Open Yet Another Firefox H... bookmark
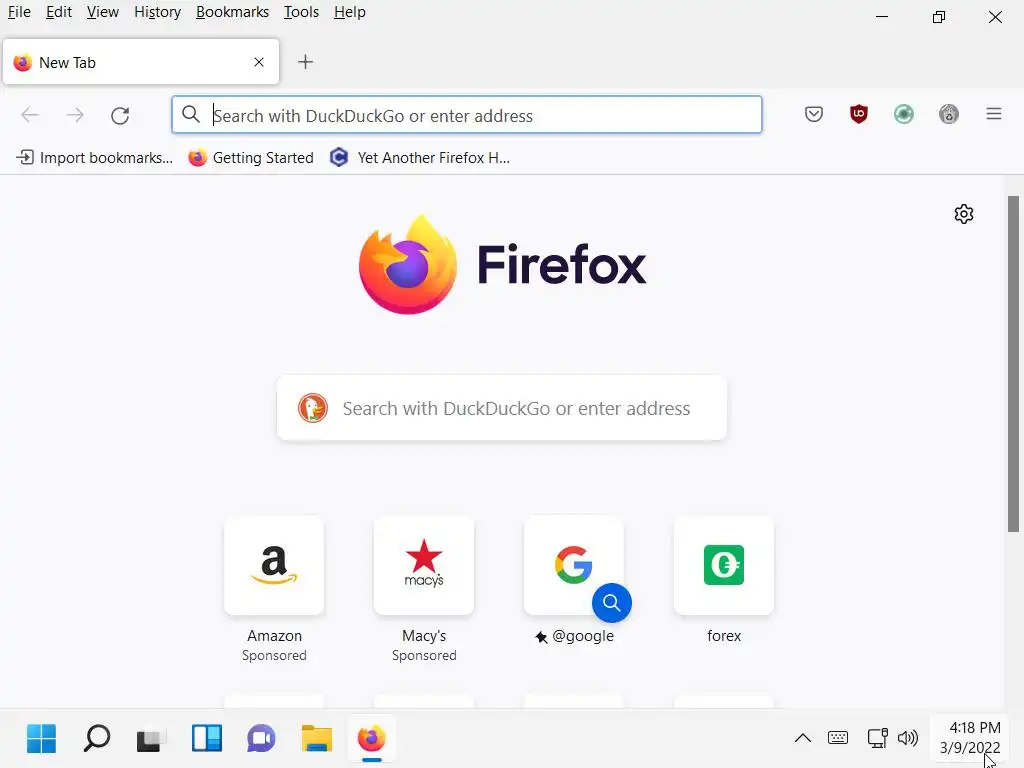The height and width of the screenshot is (768, 1024). point(420,157)
